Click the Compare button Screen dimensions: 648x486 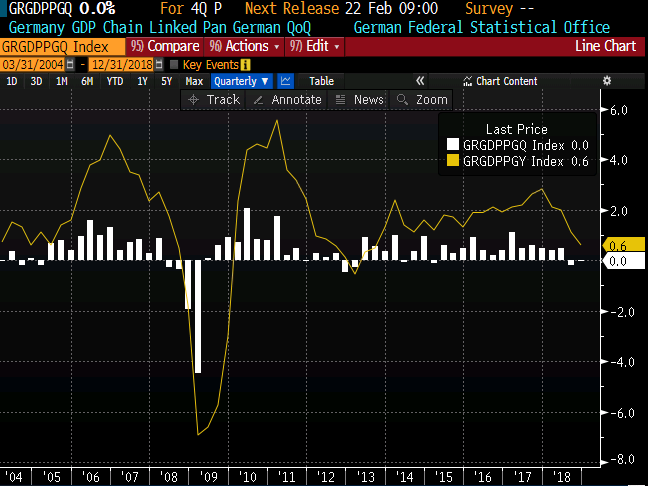[x=166, y=46]
